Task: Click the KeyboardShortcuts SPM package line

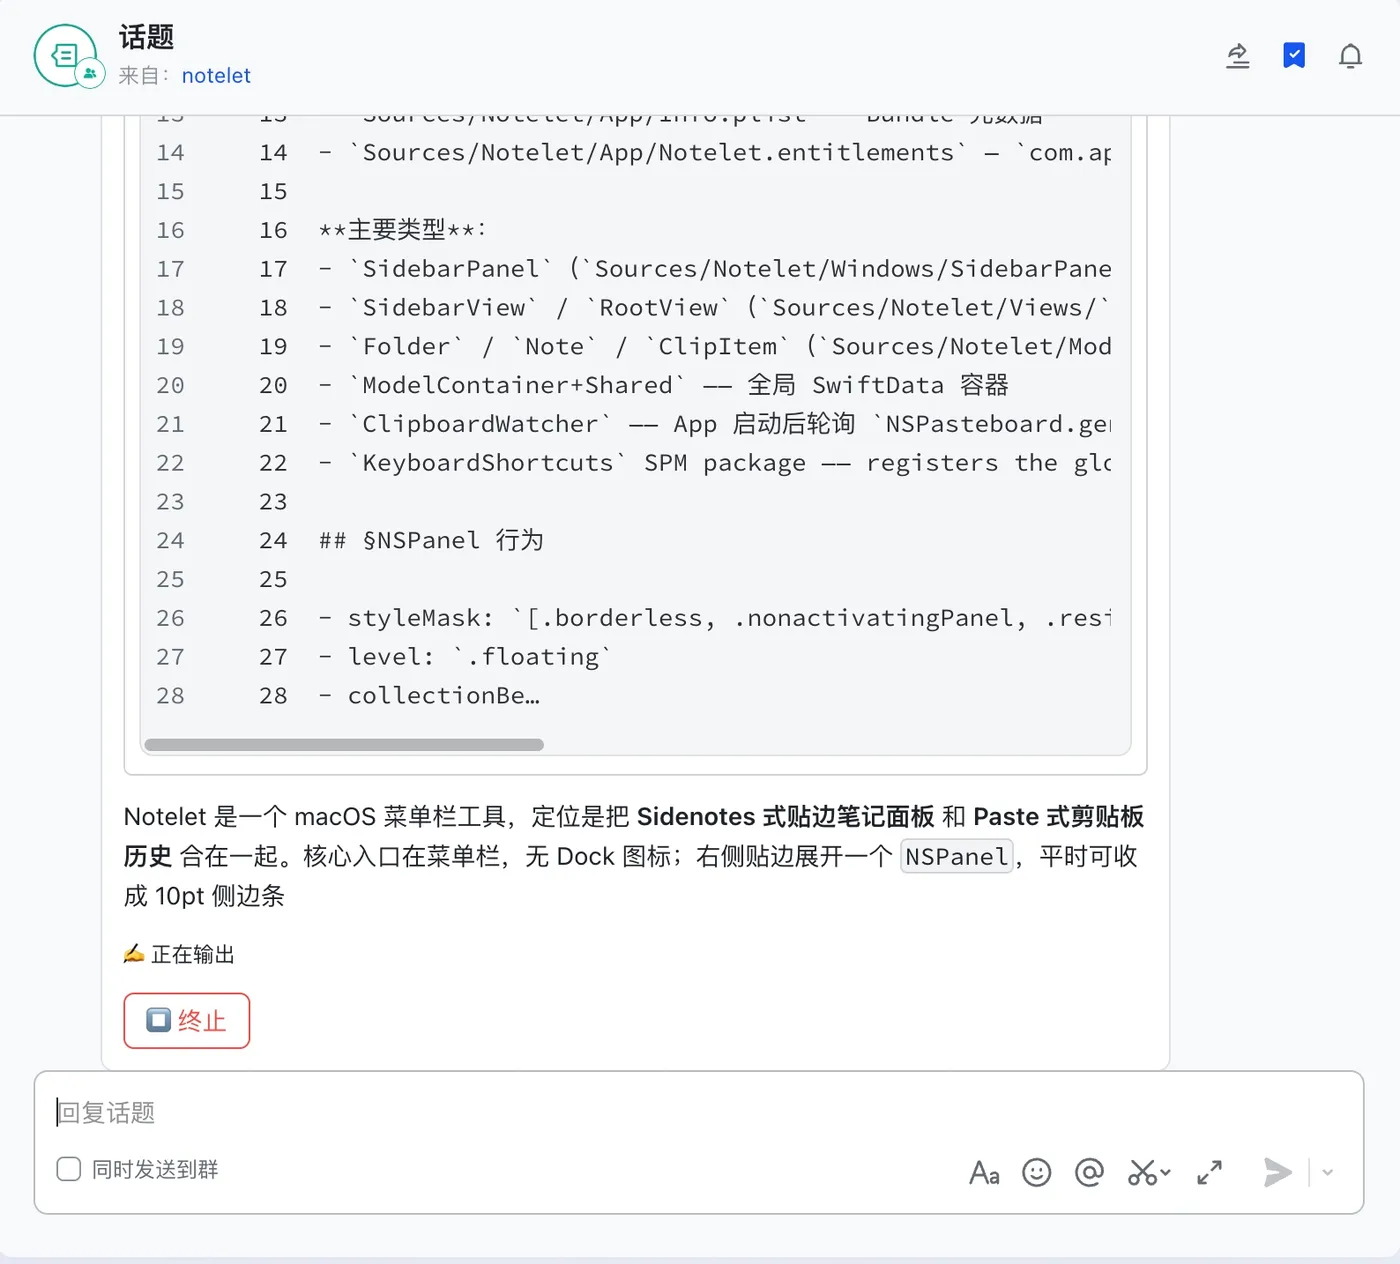Action: pos(714,463)
